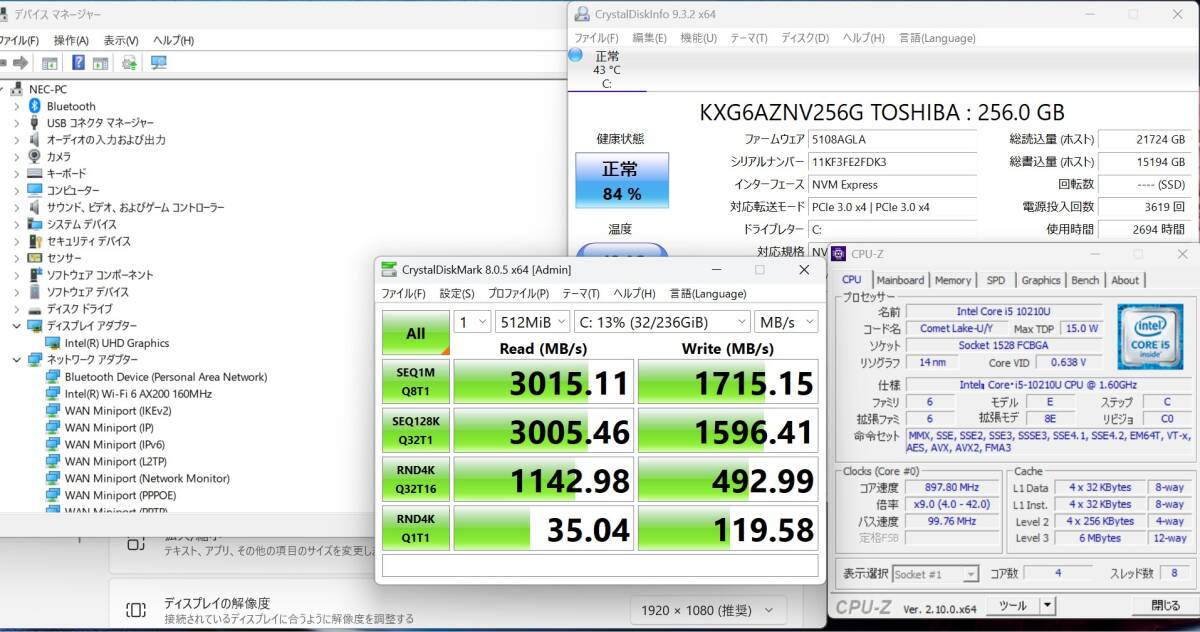Open the arrow next to ツール in CPU-Z

(1047, 605)
